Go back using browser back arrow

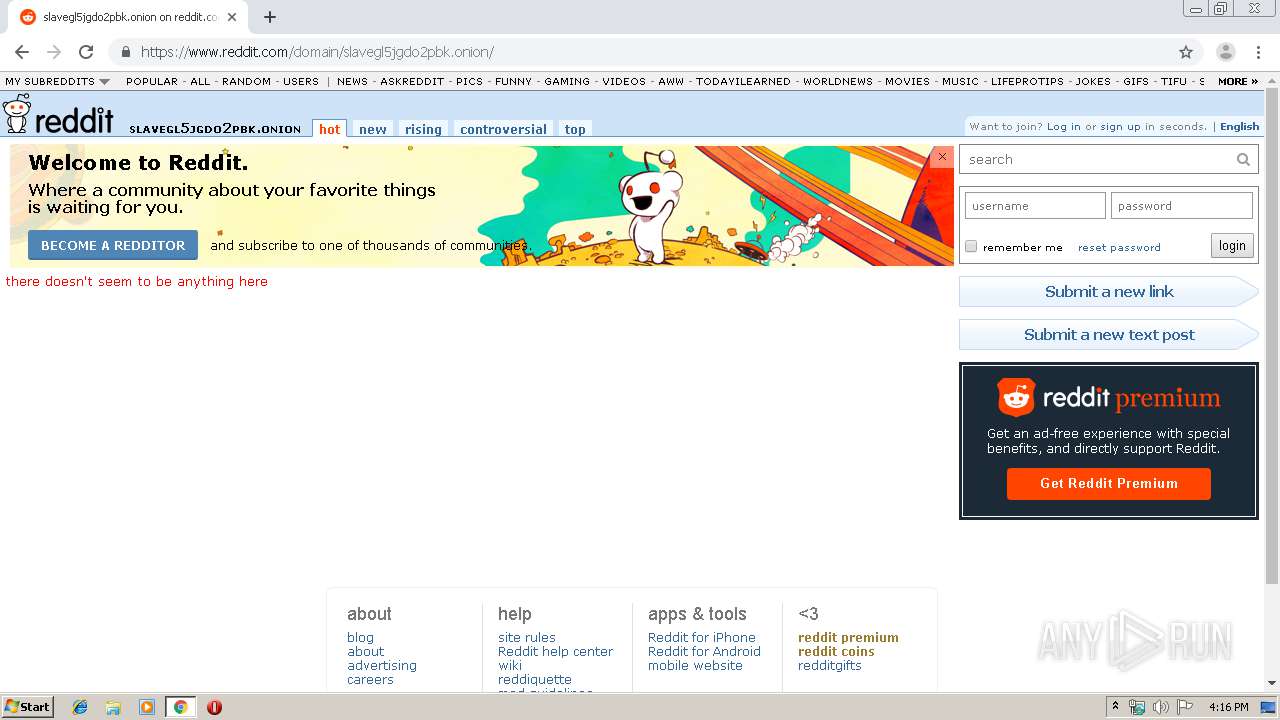tap(22, 52)
